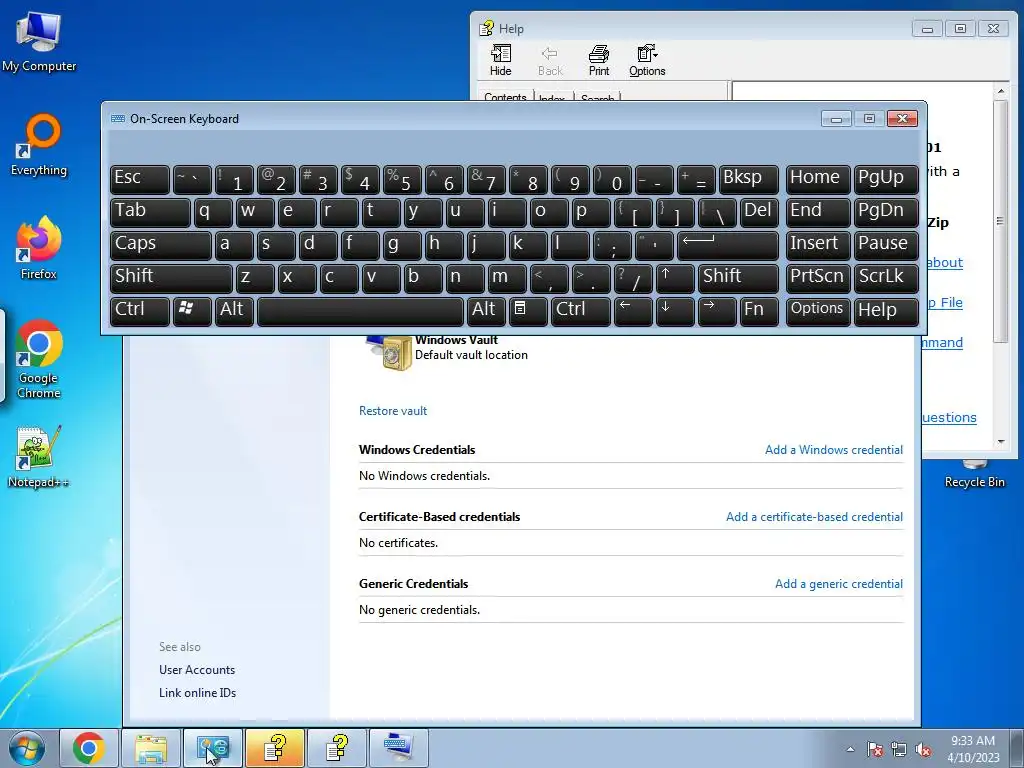Click the Help window vertical scrollbar thumb

pyautogui.click(x=1000, y=221)
